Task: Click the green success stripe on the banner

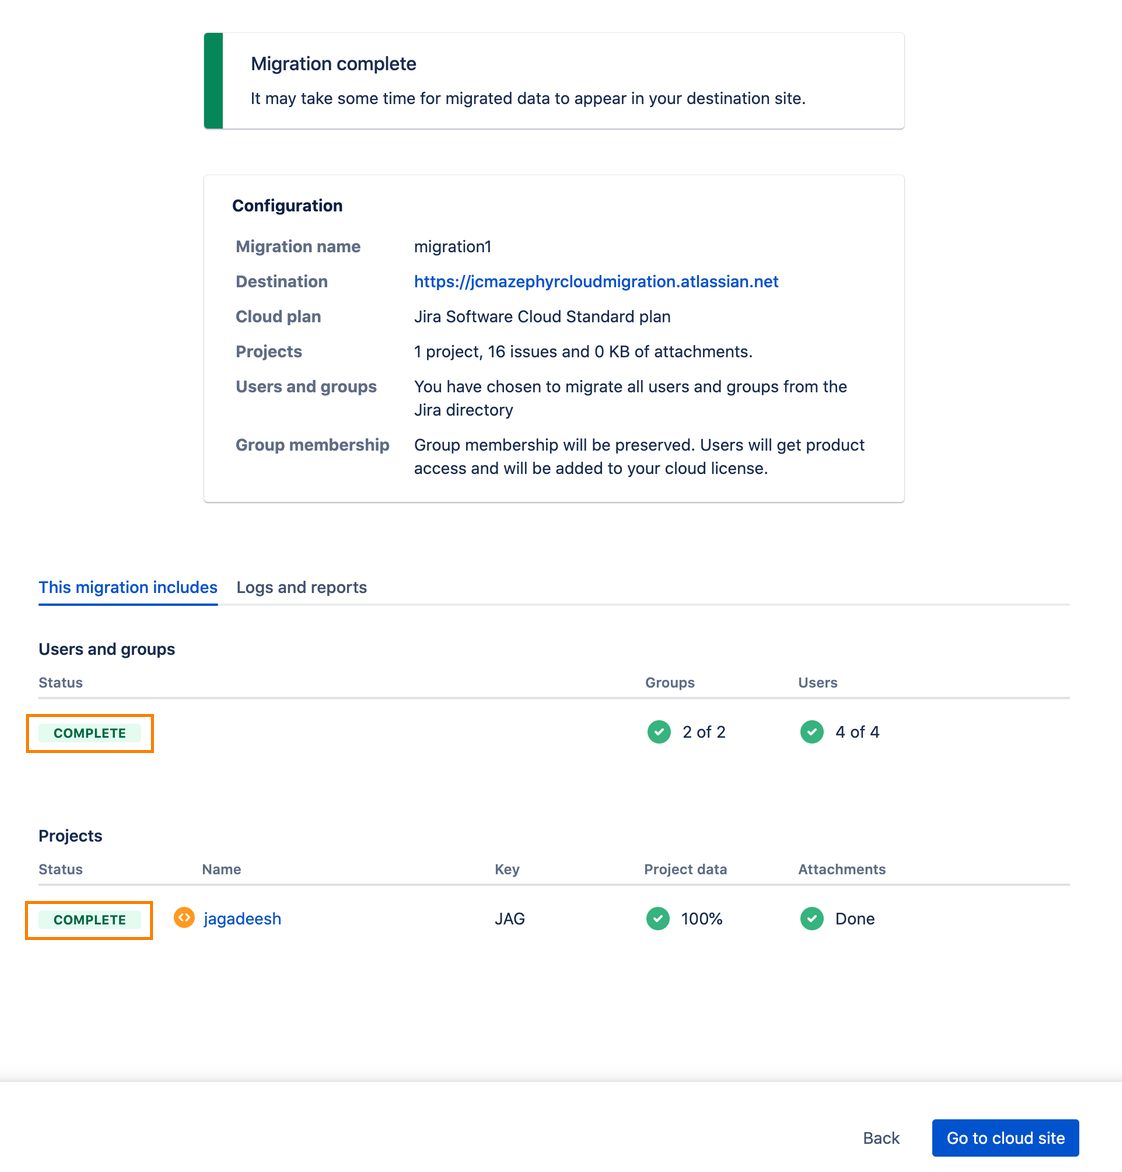Action: pyautogui.click(x=213, y=81)
